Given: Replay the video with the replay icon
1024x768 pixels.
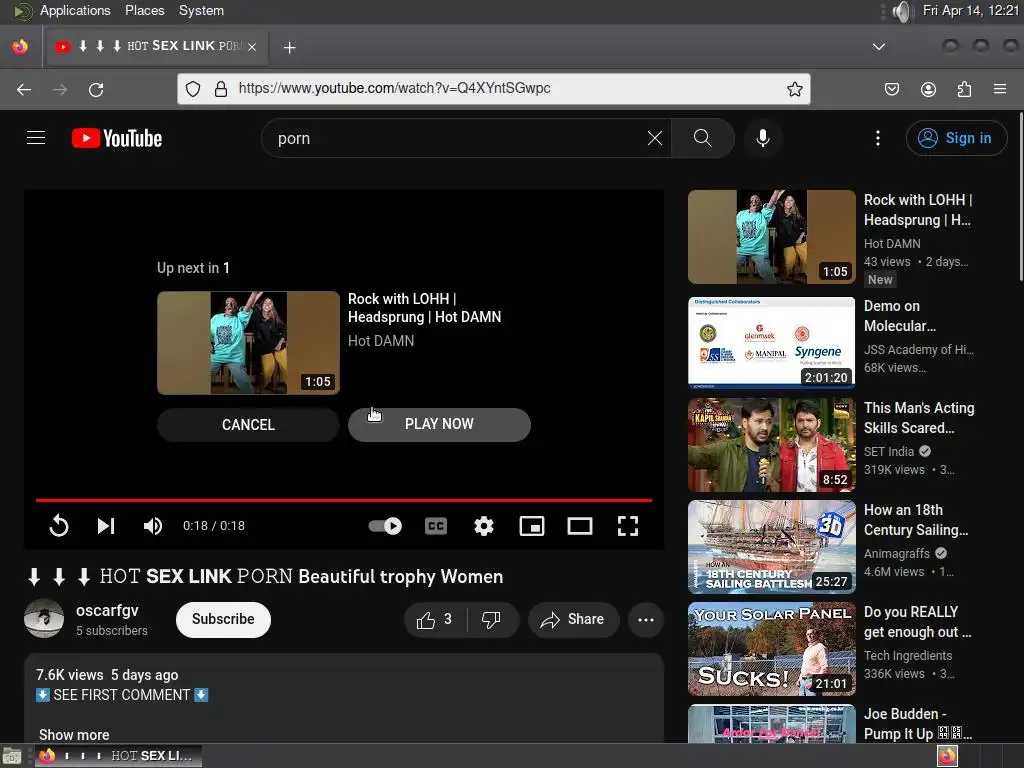Looking at the screenshot, I should point(59,526).
